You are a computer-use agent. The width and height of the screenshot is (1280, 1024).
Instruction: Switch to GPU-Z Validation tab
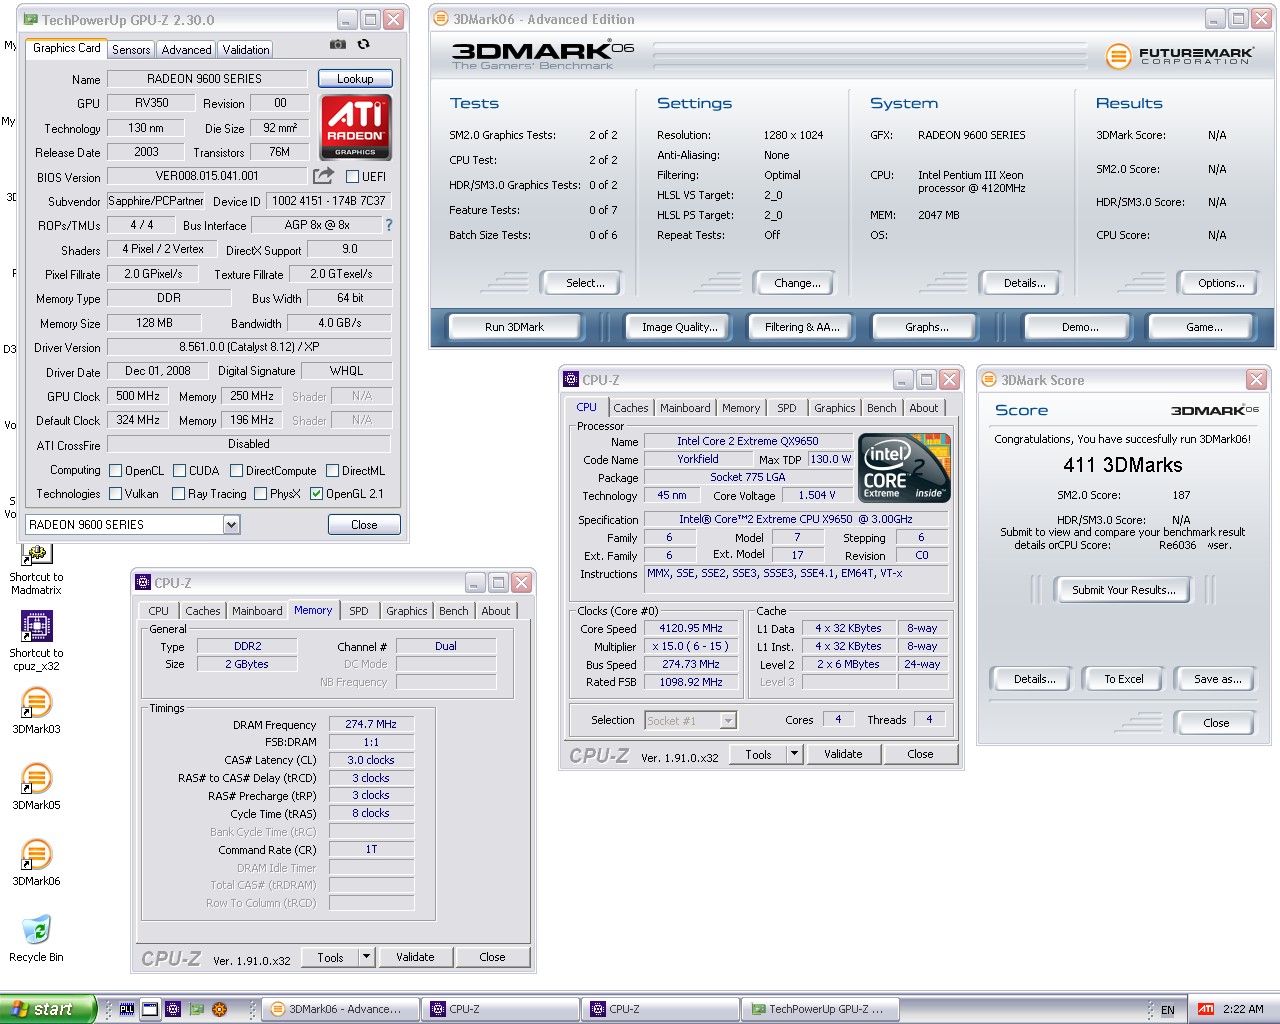tap(246, 49)
